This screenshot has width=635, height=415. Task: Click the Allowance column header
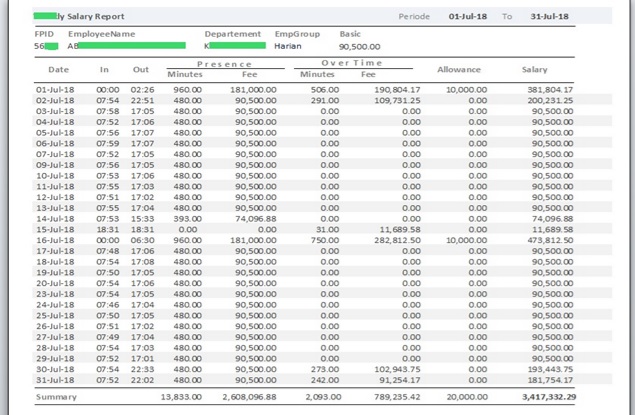click(x=459, y=70)
